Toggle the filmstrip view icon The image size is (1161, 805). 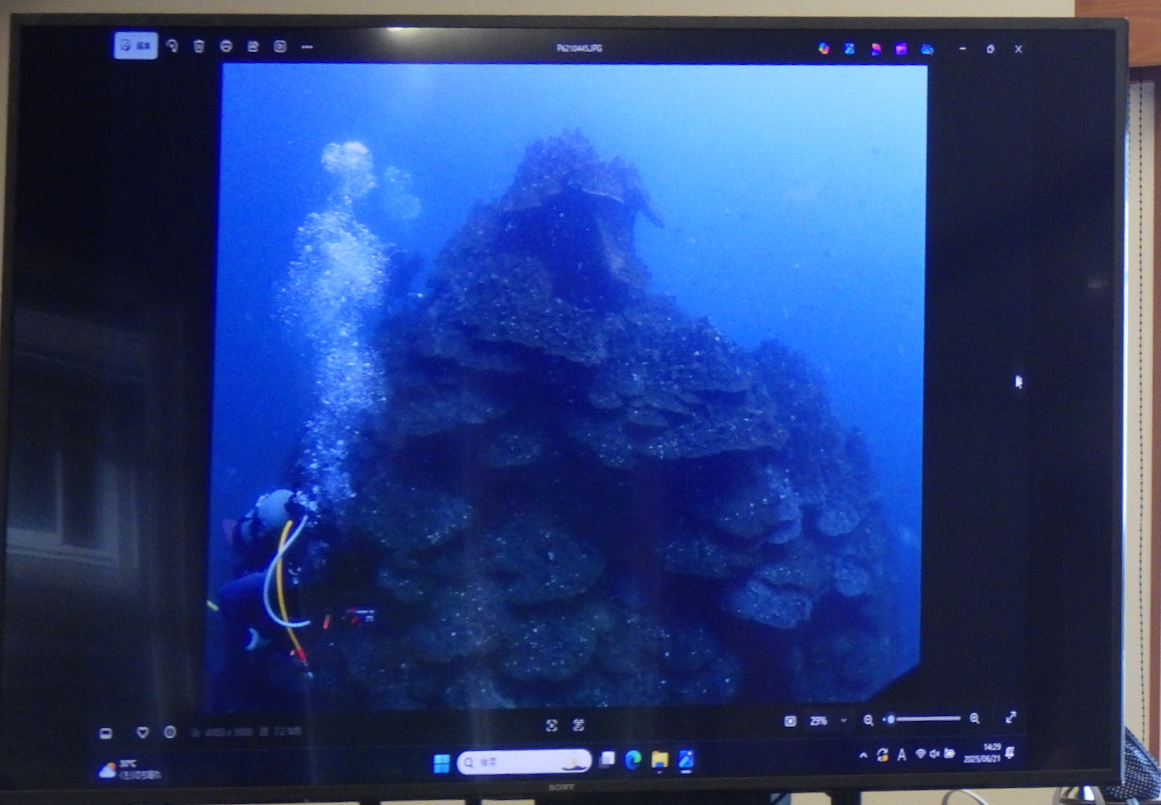106,732
